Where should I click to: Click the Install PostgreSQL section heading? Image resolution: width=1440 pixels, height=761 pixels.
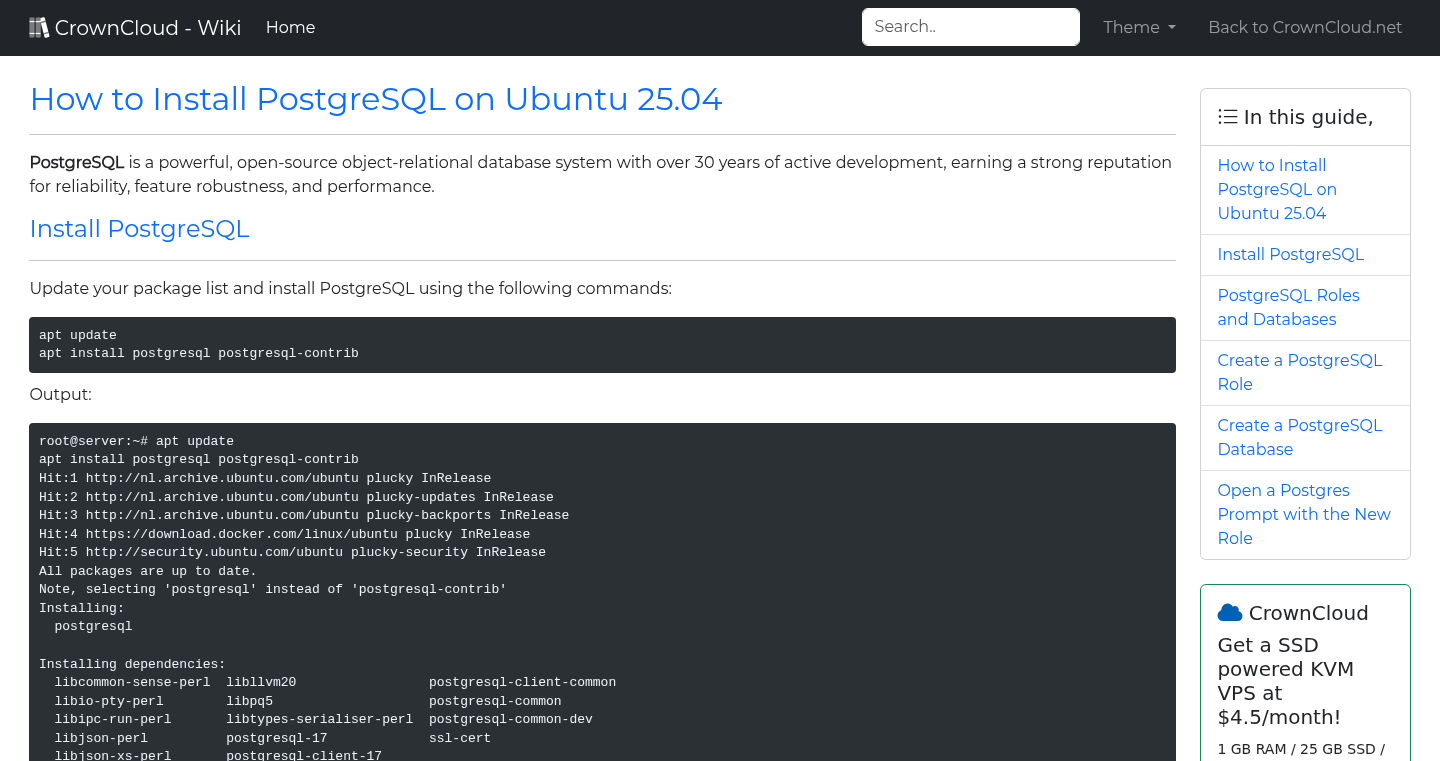point(139,229)
